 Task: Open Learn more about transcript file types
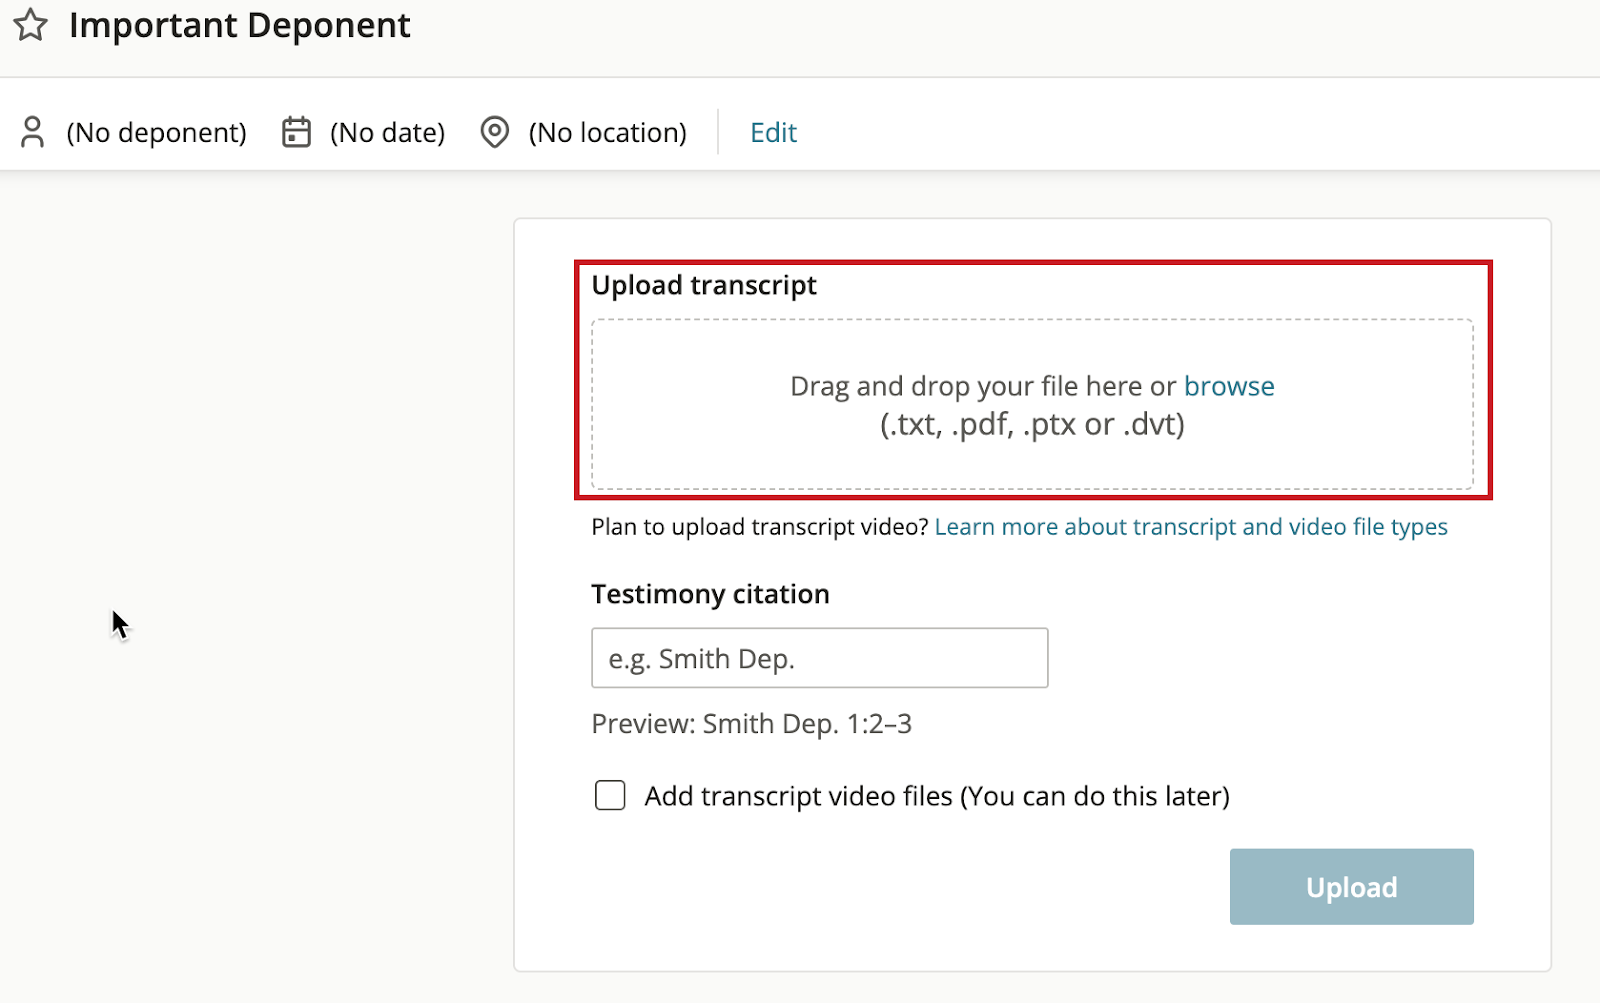tap(1190, 527)
